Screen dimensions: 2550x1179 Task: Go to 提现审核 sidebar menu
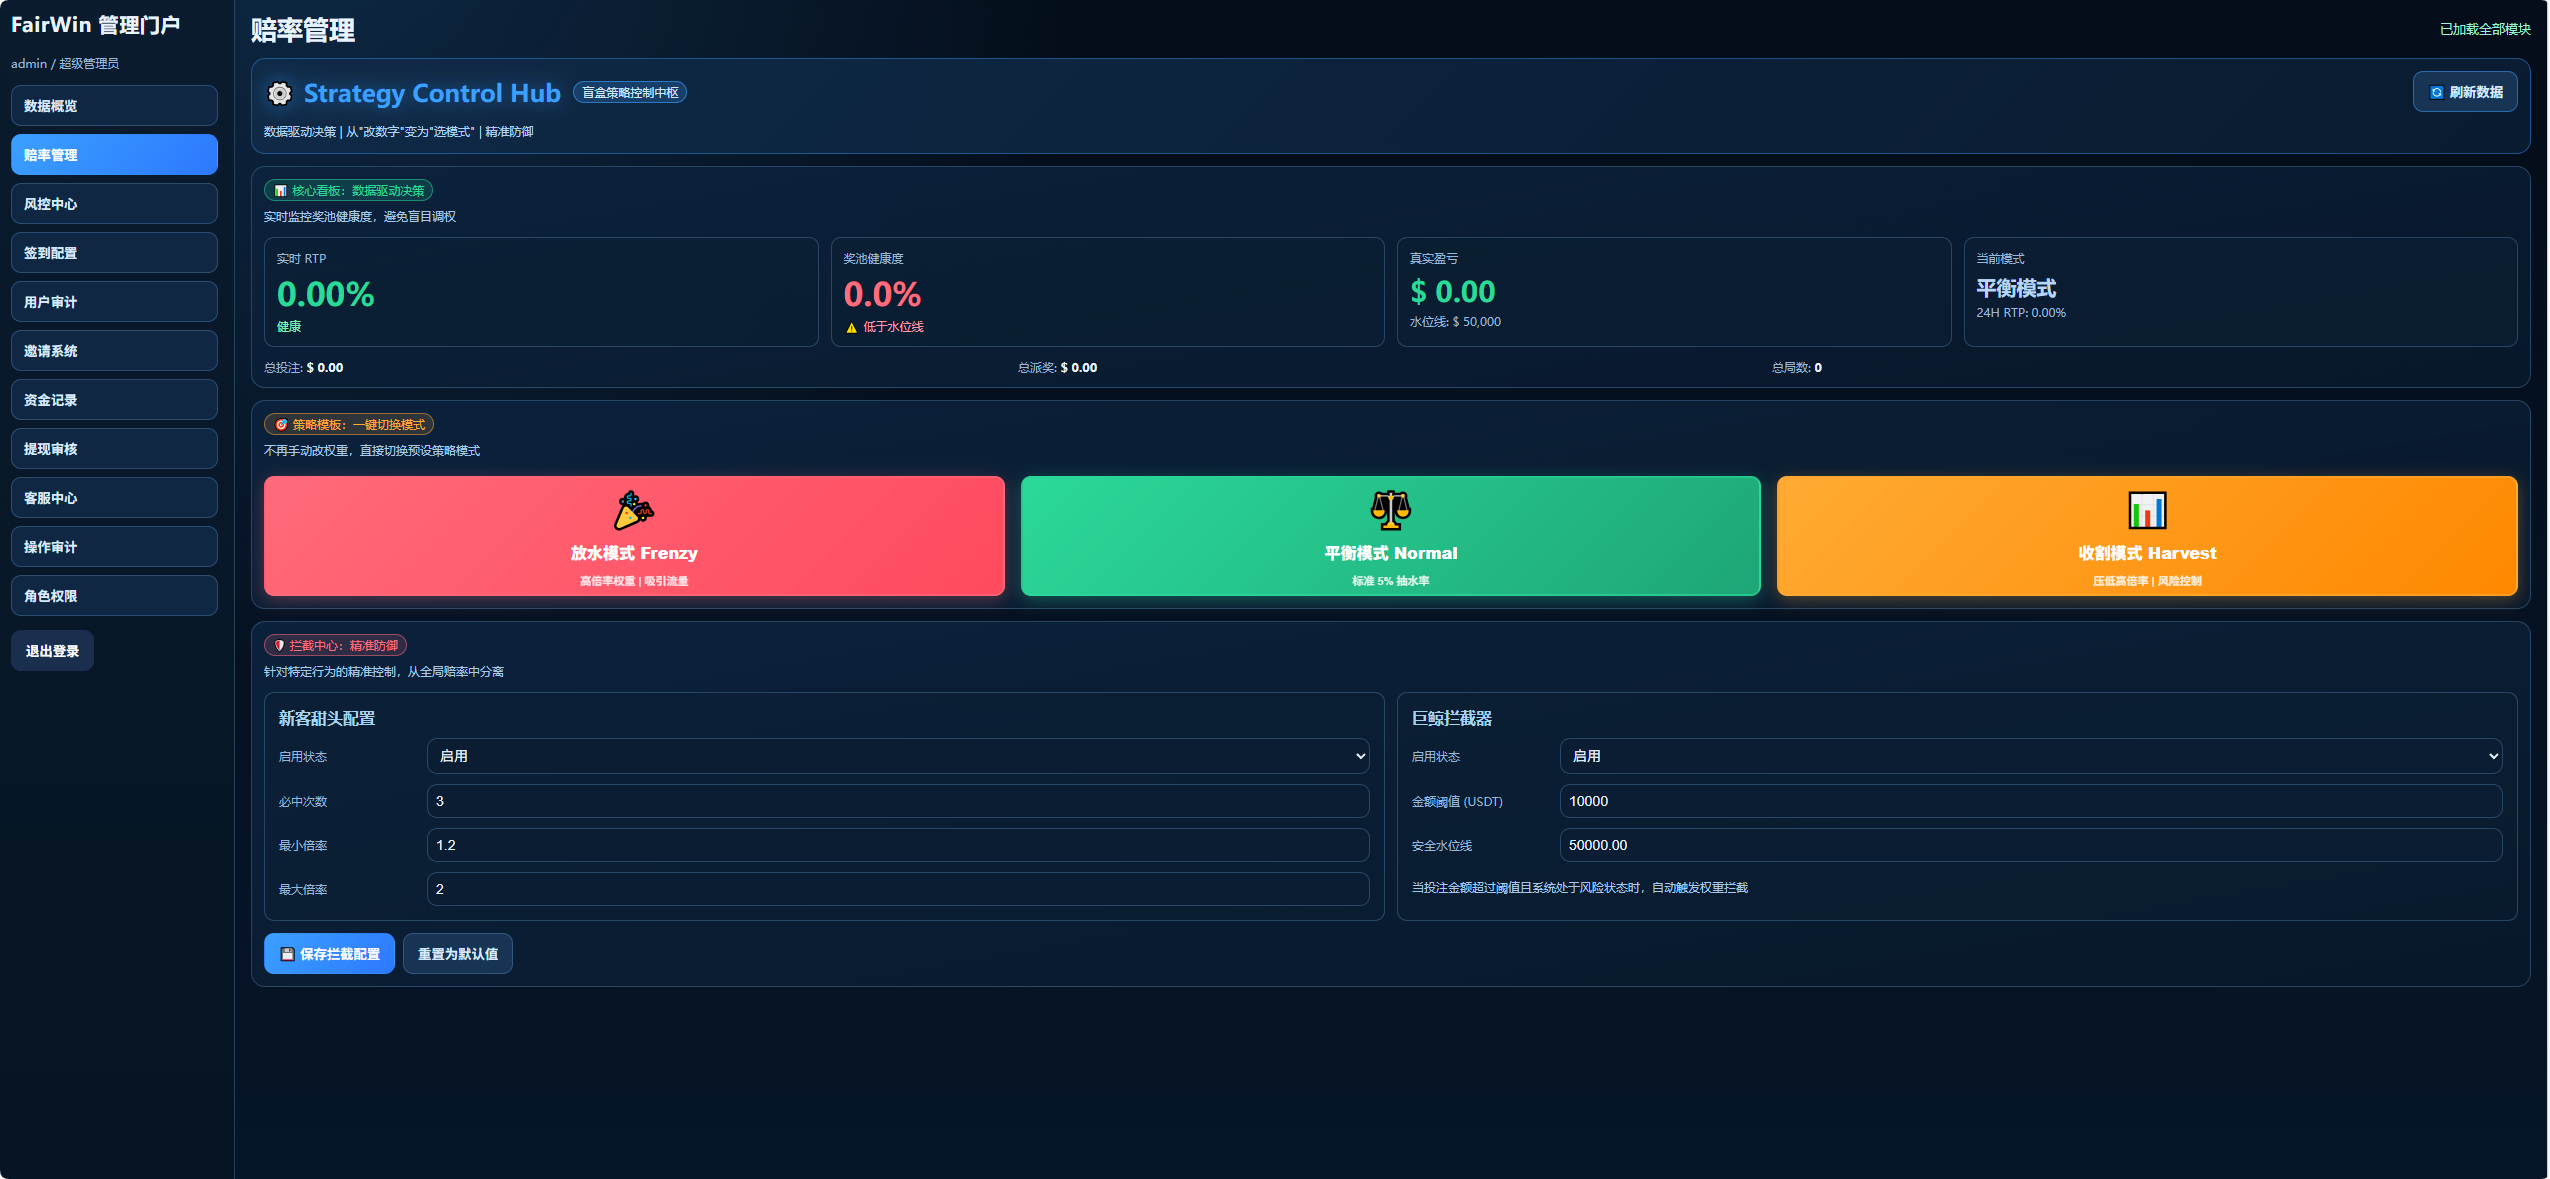coord(114,449)
